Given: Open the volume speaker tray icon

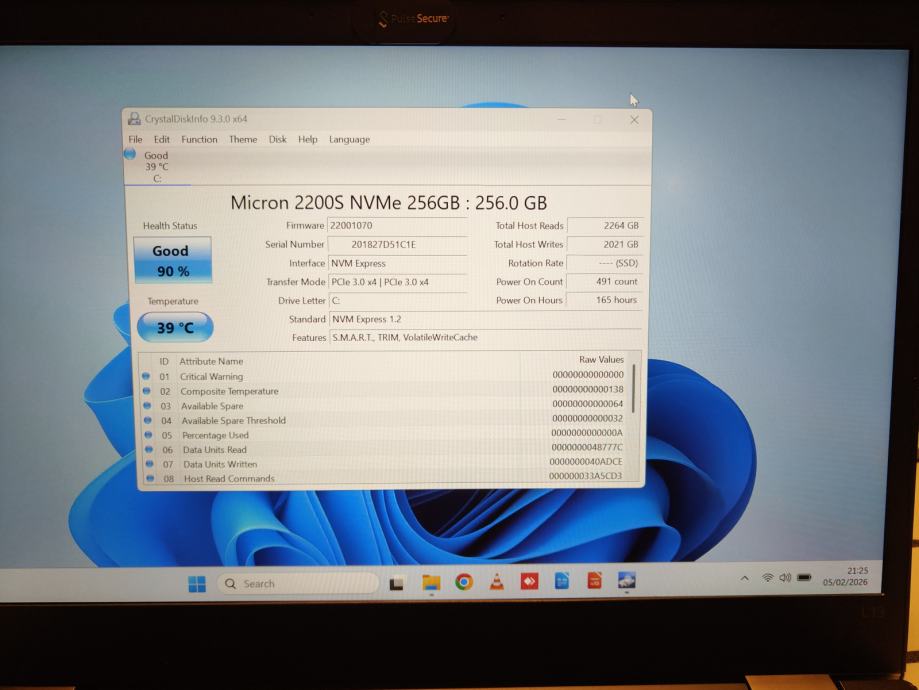Looking at the screenshot, I should point(785,578).
